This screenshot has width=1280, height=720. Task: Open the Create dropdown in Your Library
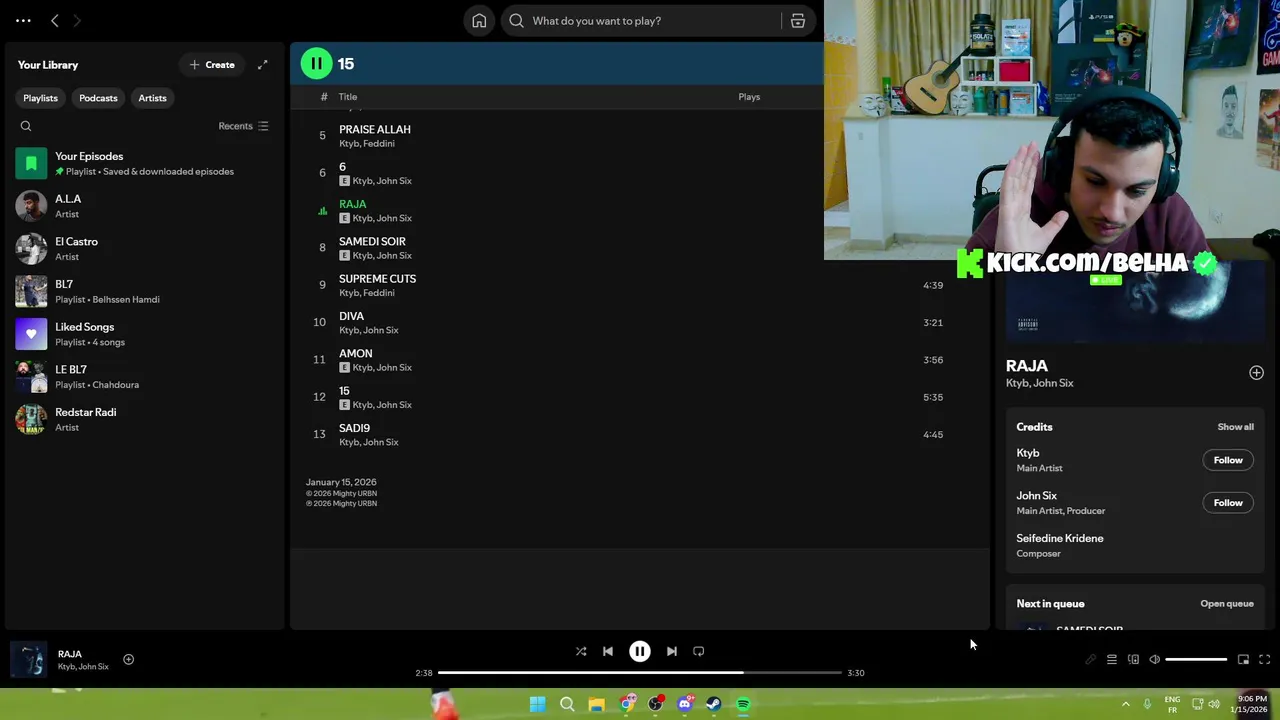click(x=212, y=65)
